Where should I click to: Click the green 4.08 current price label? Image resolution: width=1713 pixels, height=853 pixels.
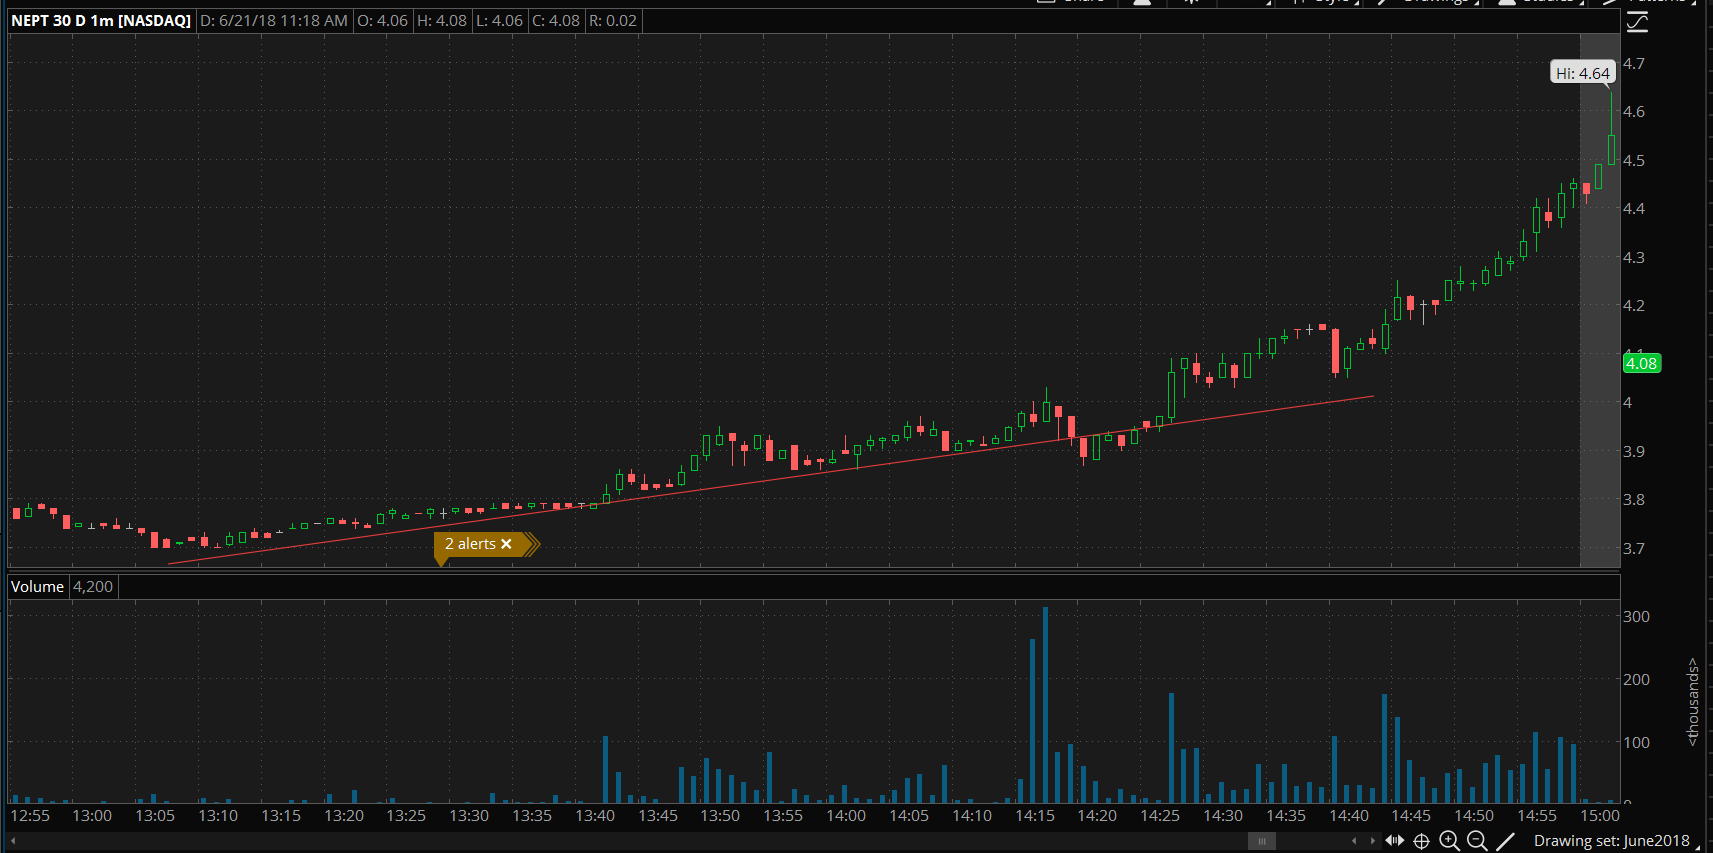tap(1641, 363)
